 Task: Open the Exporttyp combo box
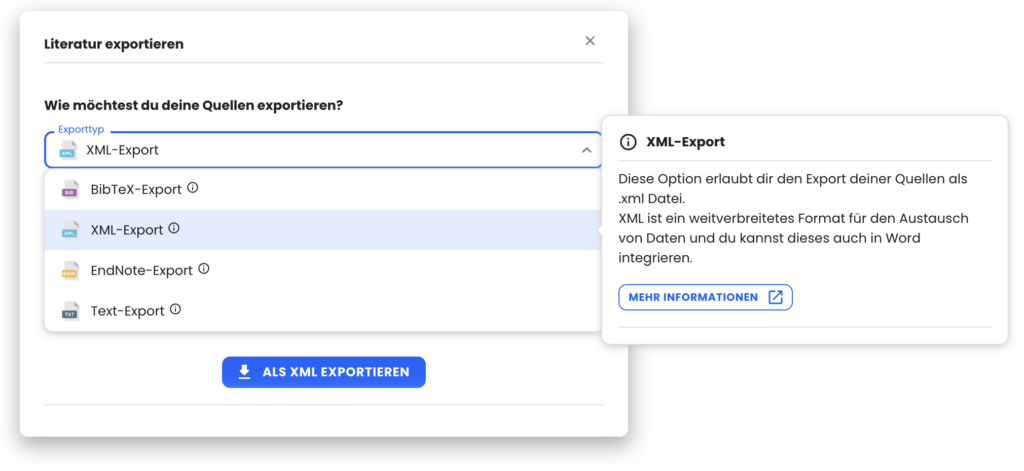click(323, 150)
